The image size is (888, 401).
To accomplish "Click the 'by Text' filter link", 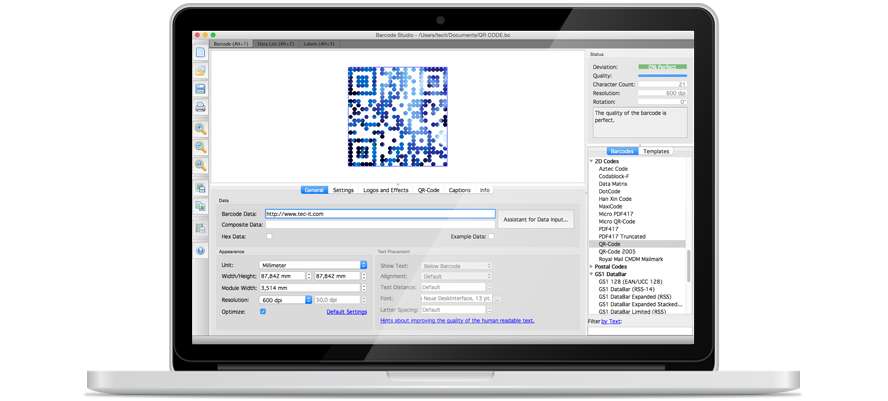I will 610,322.
